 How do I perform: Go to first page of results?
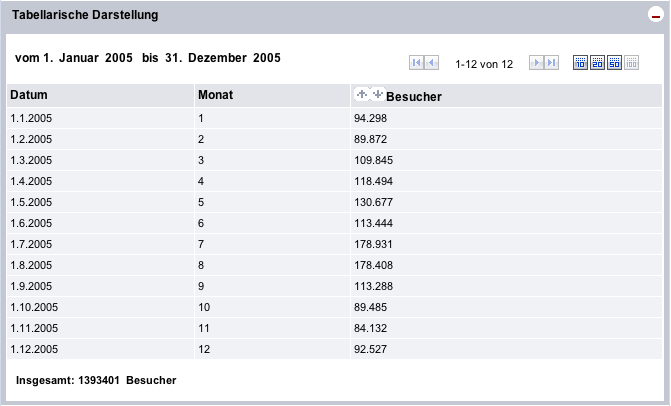417,63
